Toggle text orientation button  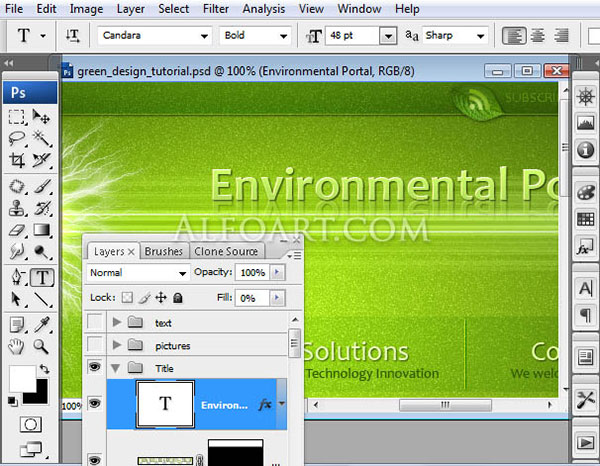(x=73, y=36)
